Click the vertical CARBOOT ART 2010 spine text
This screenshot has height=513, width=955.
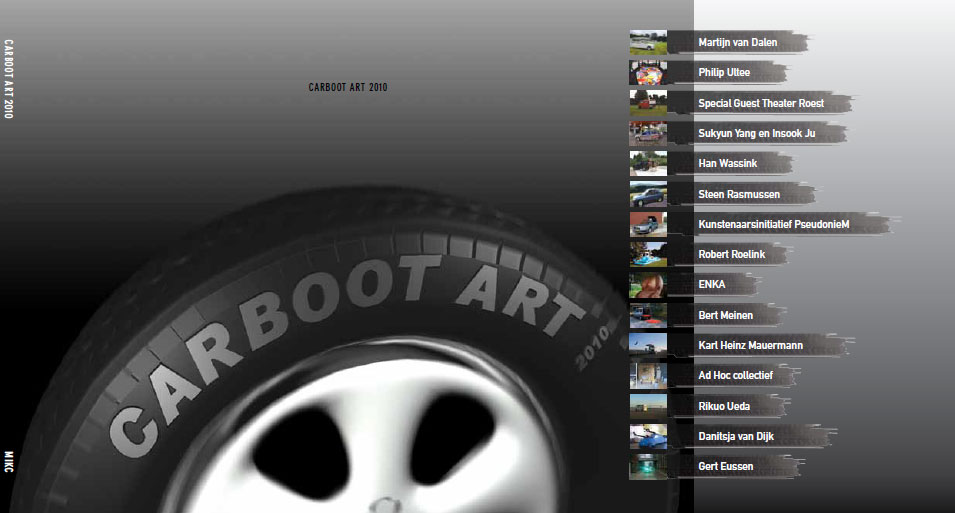coord(9,80)
